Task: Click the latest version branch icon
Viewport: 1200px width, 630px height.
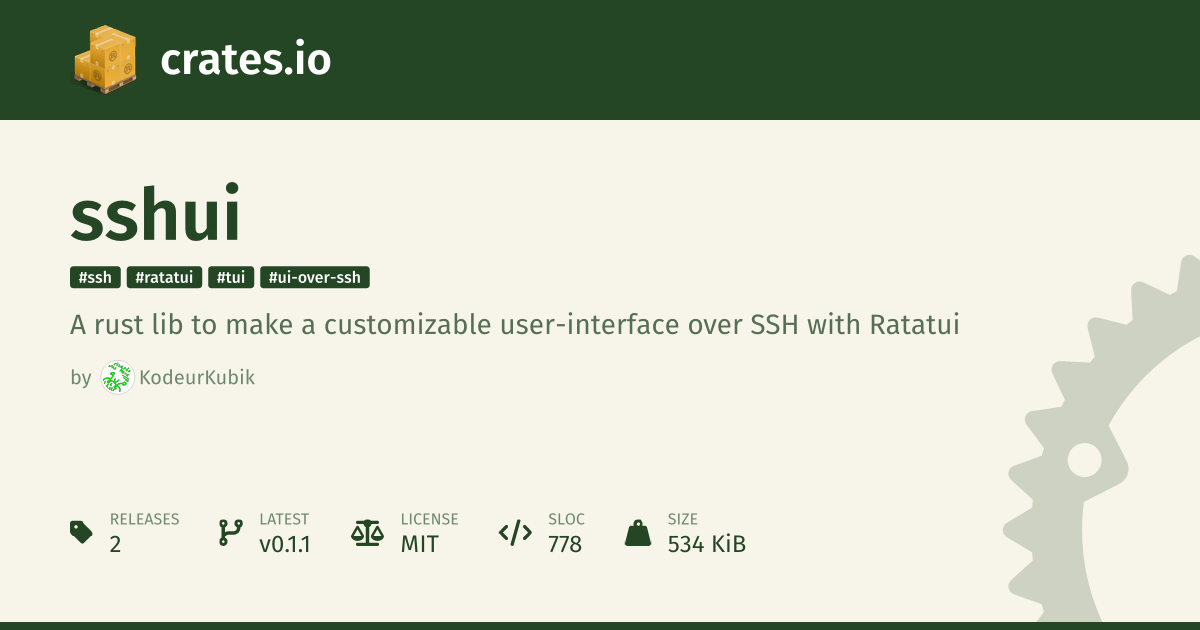Action: point(230,532)
